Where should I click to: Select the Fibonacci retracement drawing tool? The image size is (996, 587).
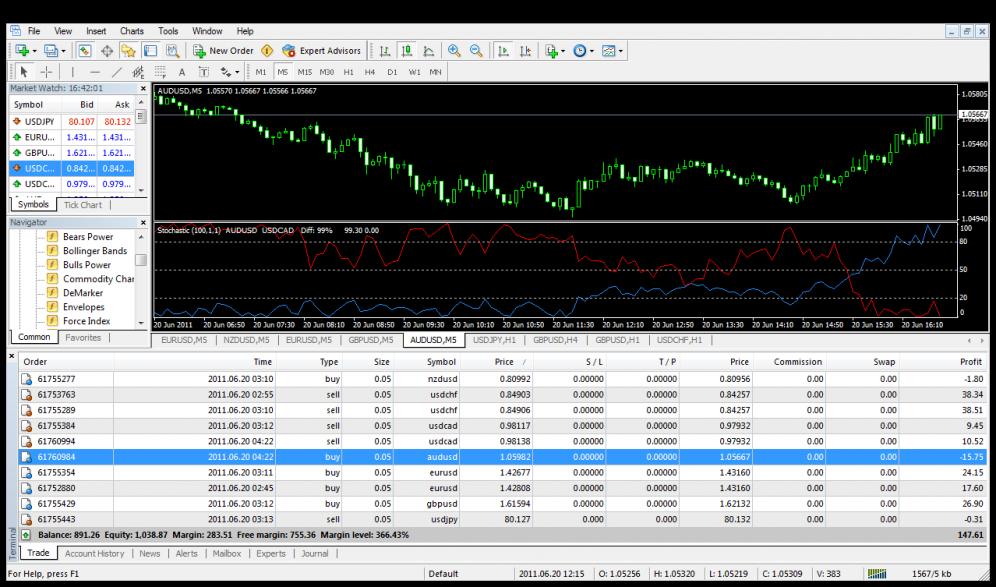[158, 73]
